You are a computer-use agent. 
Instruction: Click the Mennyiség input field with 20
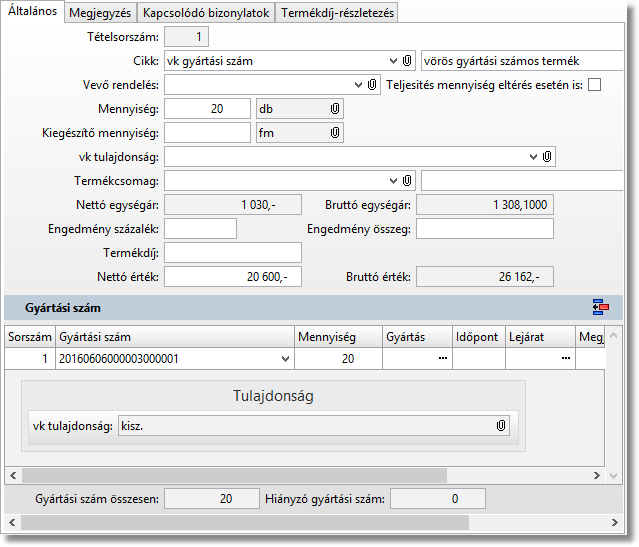coord(206,109)
